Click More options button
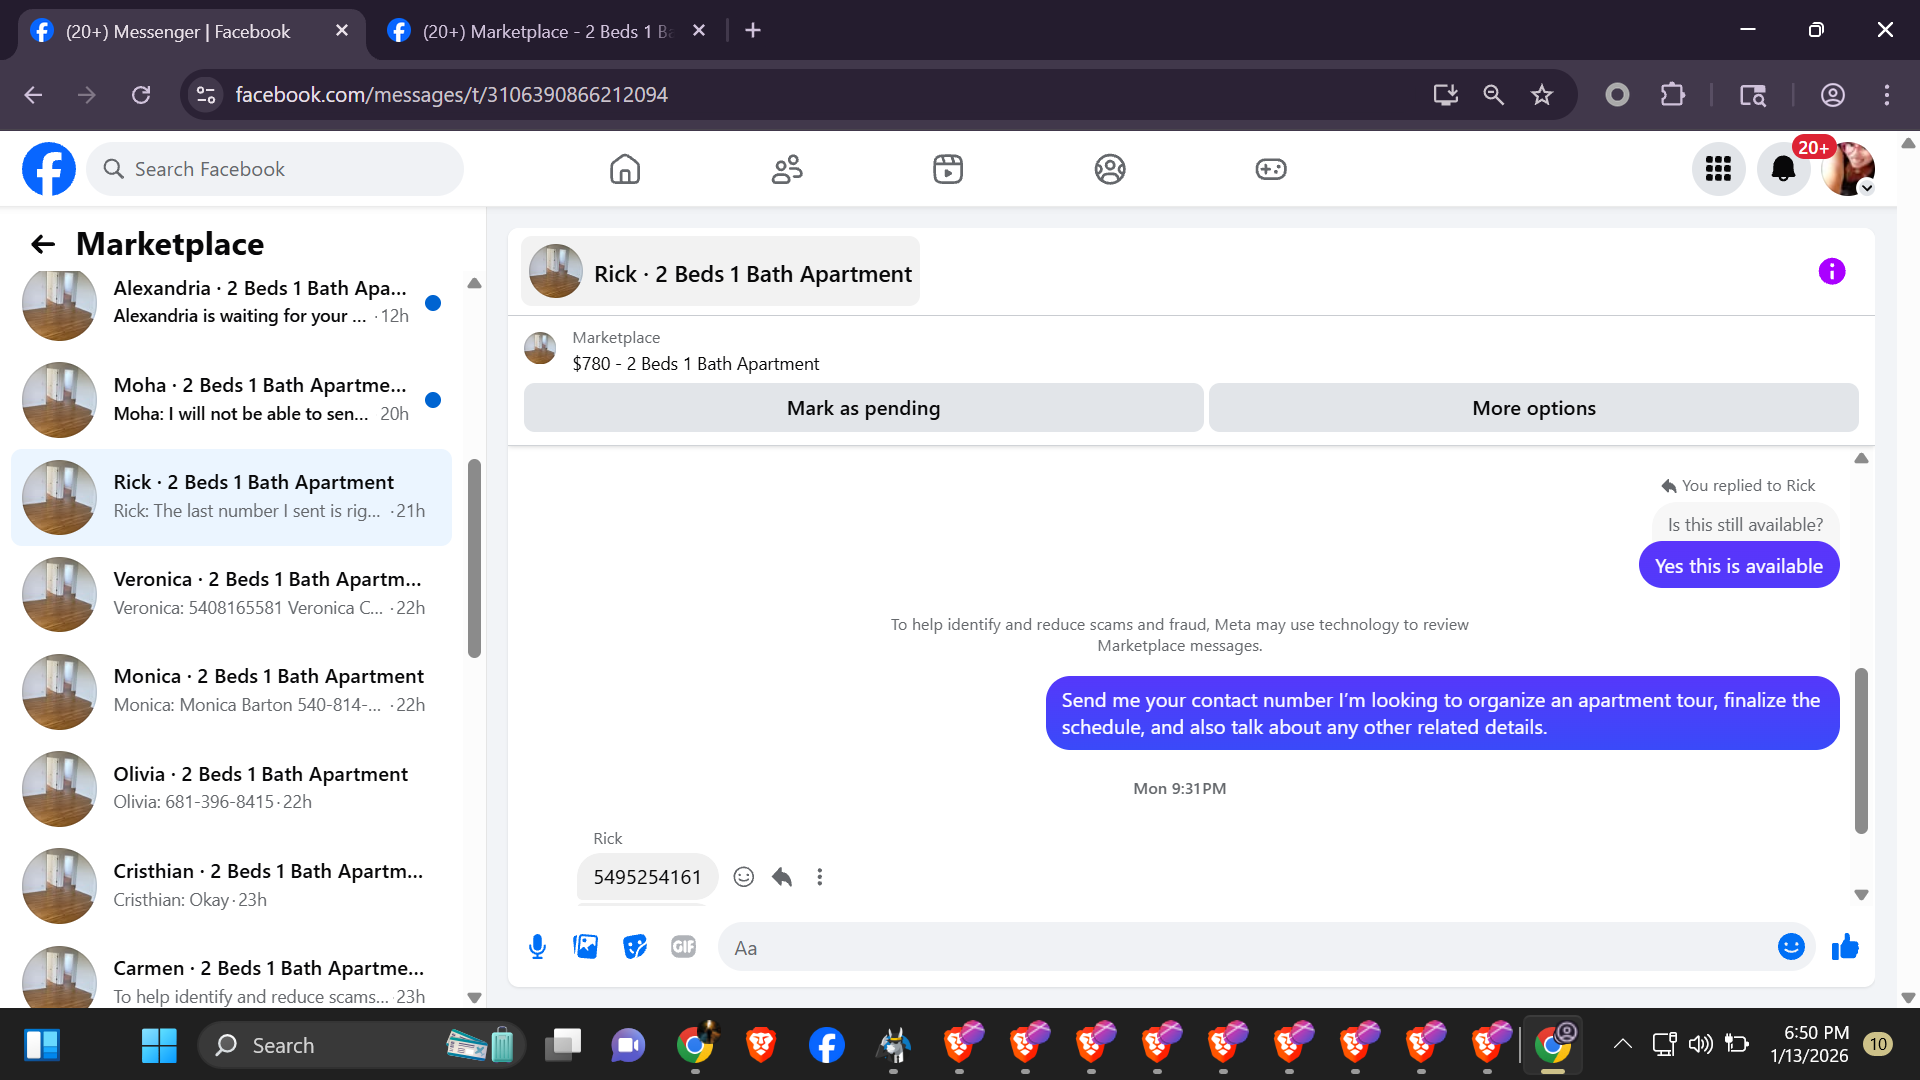 [x=1533, y=408]
